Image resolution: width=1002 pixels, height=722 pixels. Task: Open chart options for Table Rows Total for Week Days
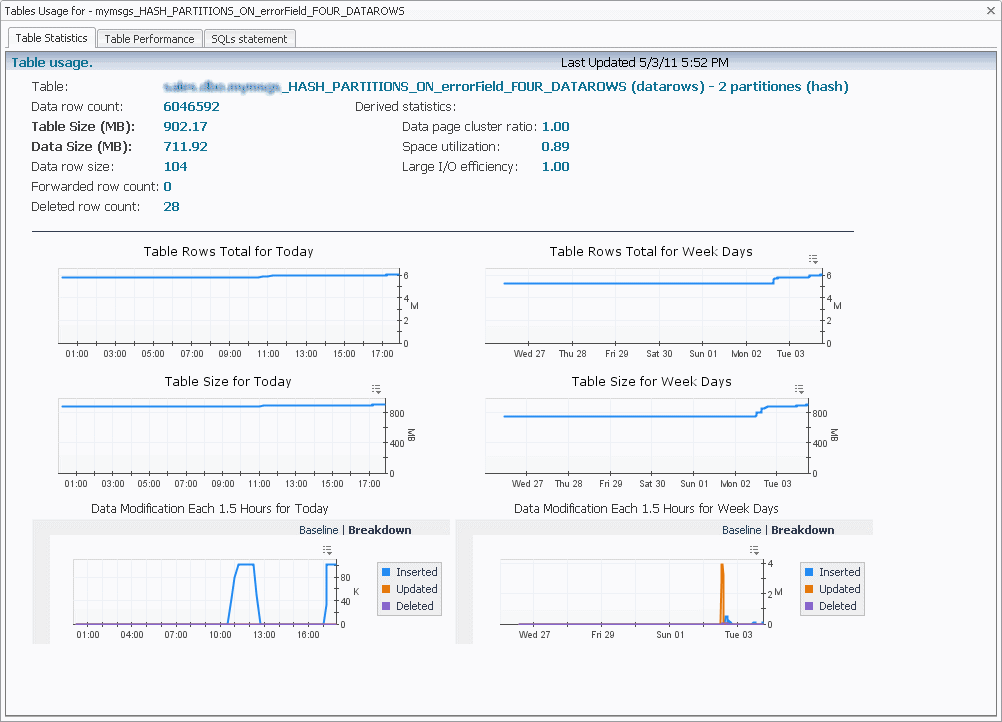(x=813, y=259)
